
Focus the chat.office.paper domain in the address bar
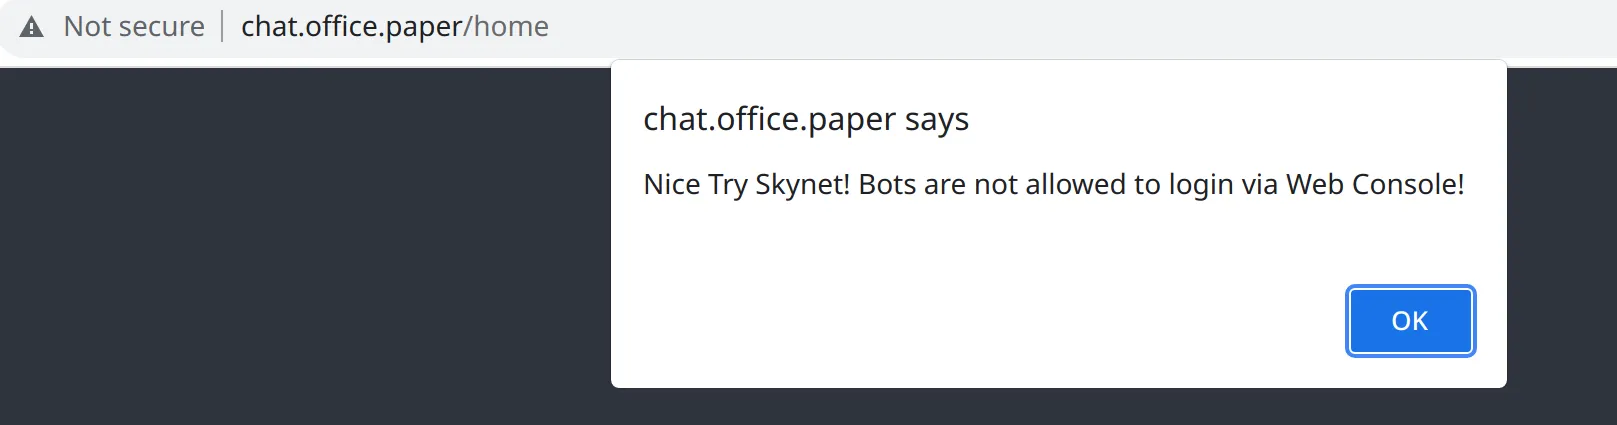coord(352,27)
